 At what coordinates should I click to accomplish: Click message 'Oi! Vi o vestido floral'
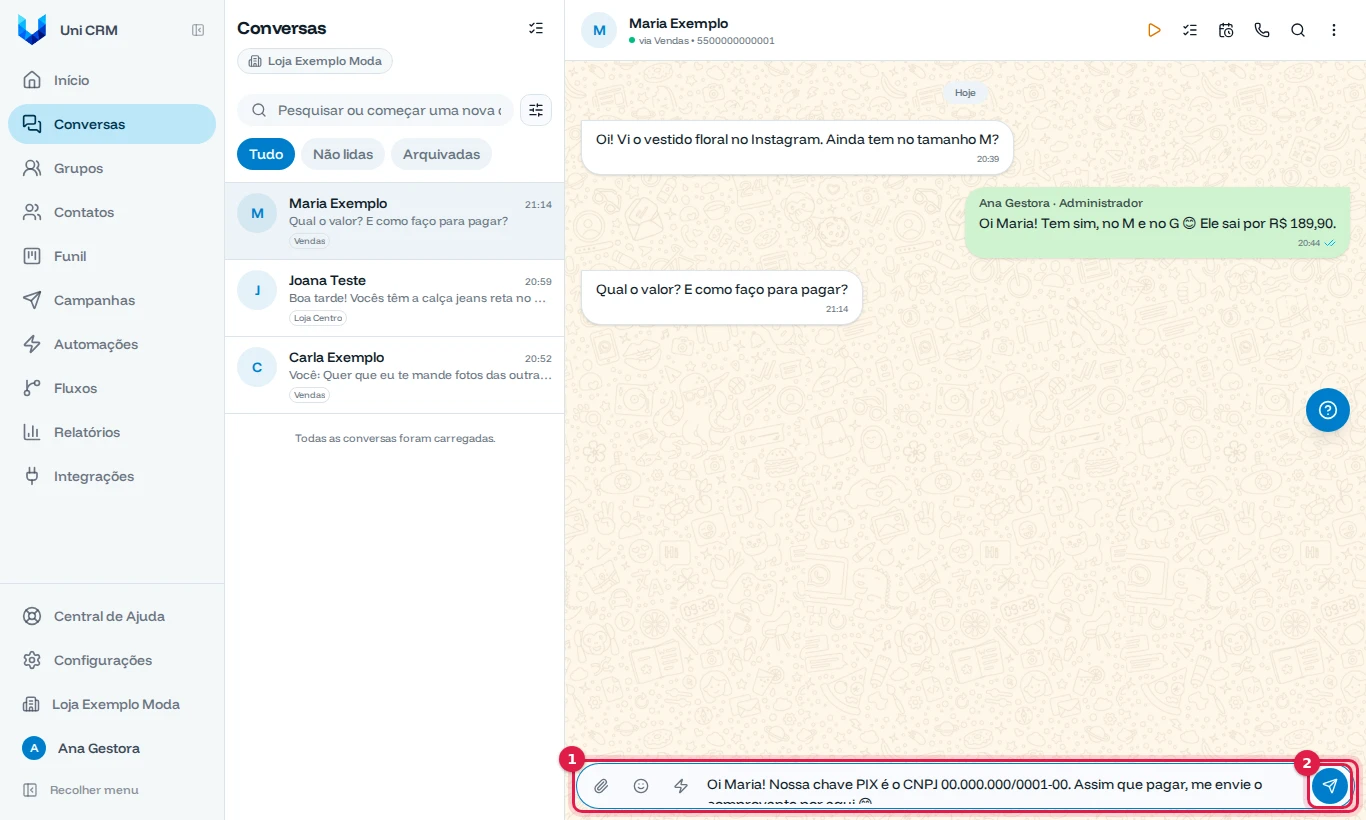(797, 147)
